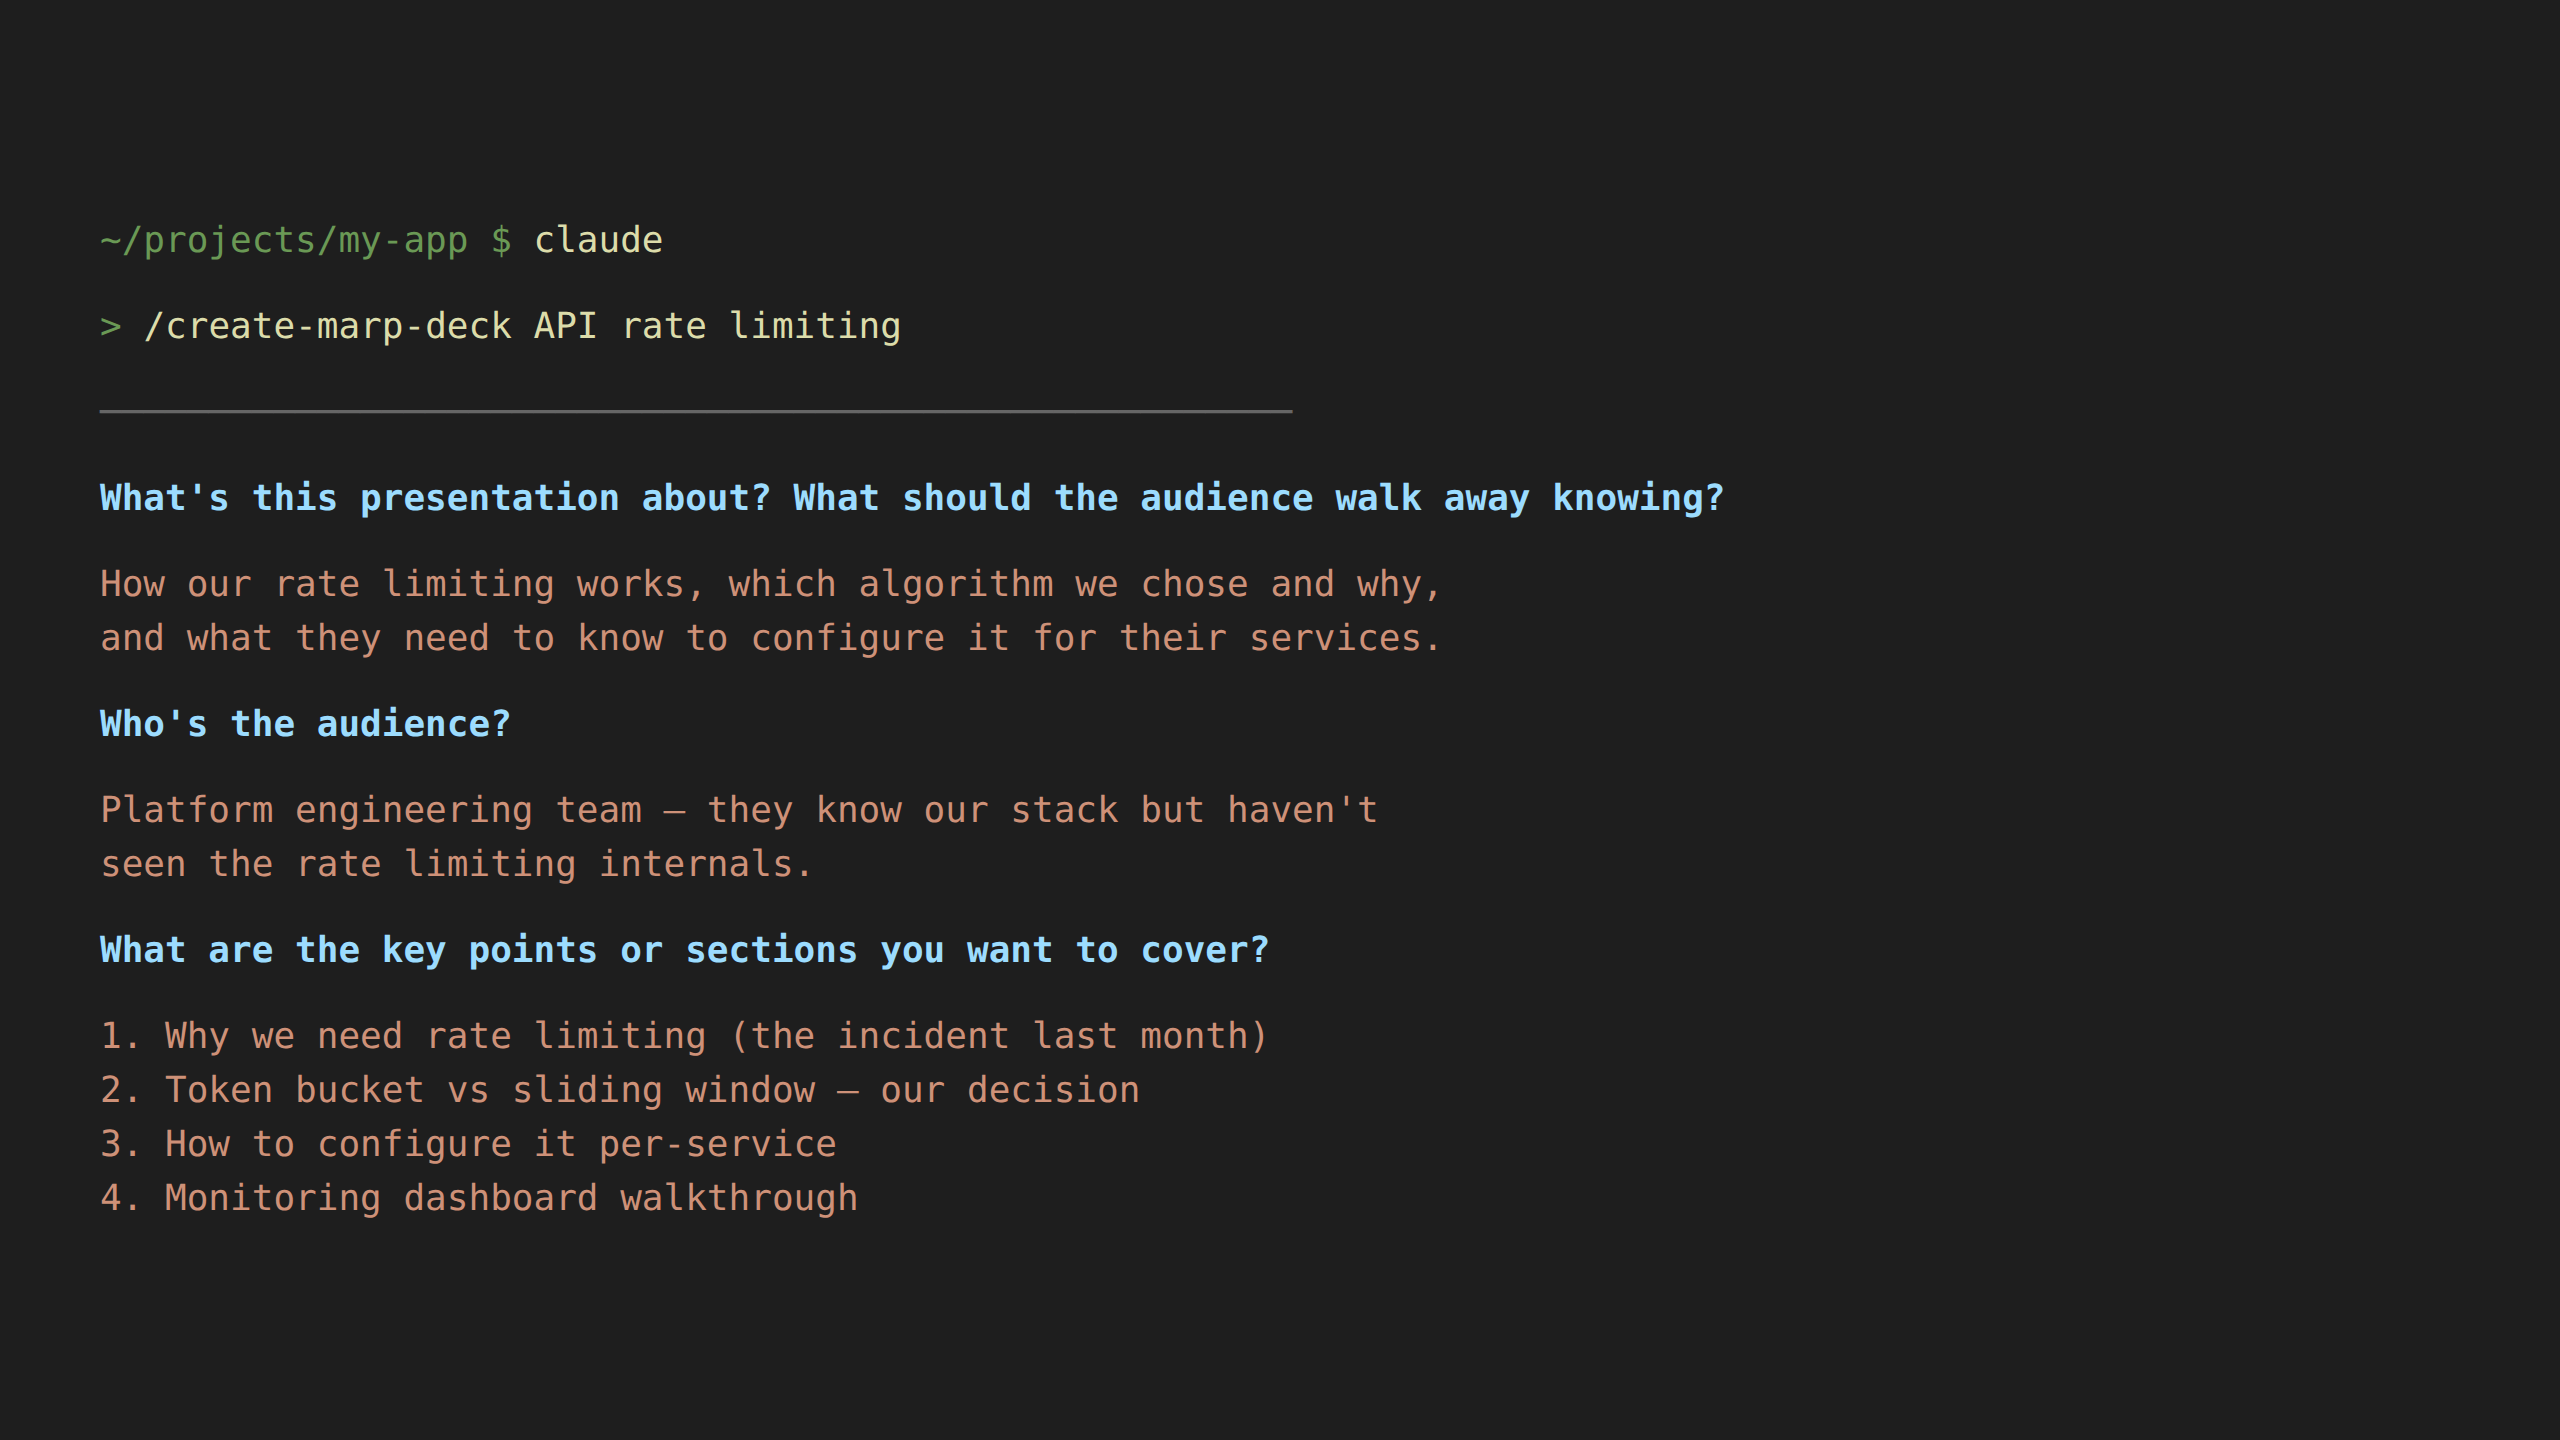Click the line "and what they need to know"
Screen dimensions: 2560x1440
pos(770,638)
